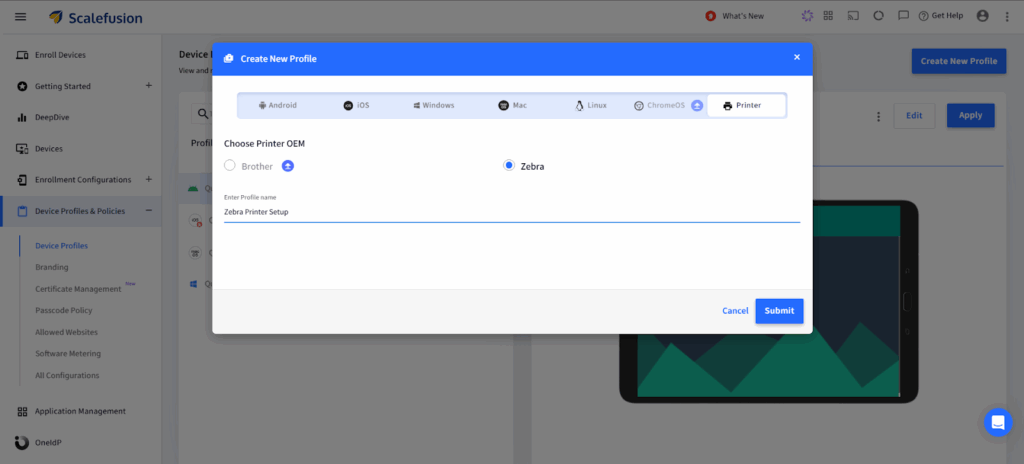Viewport: 1024px width, 464px height.
Task: Open the hamburger menu next to Scalefusion logo
Action: [x=22, y=16]
